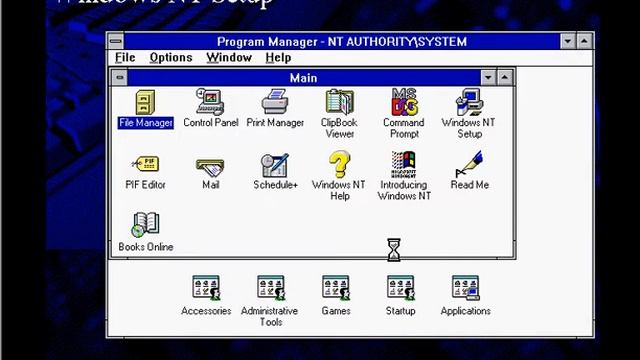
Task: Open Program Manager's system control menu box
Action: 116,41
